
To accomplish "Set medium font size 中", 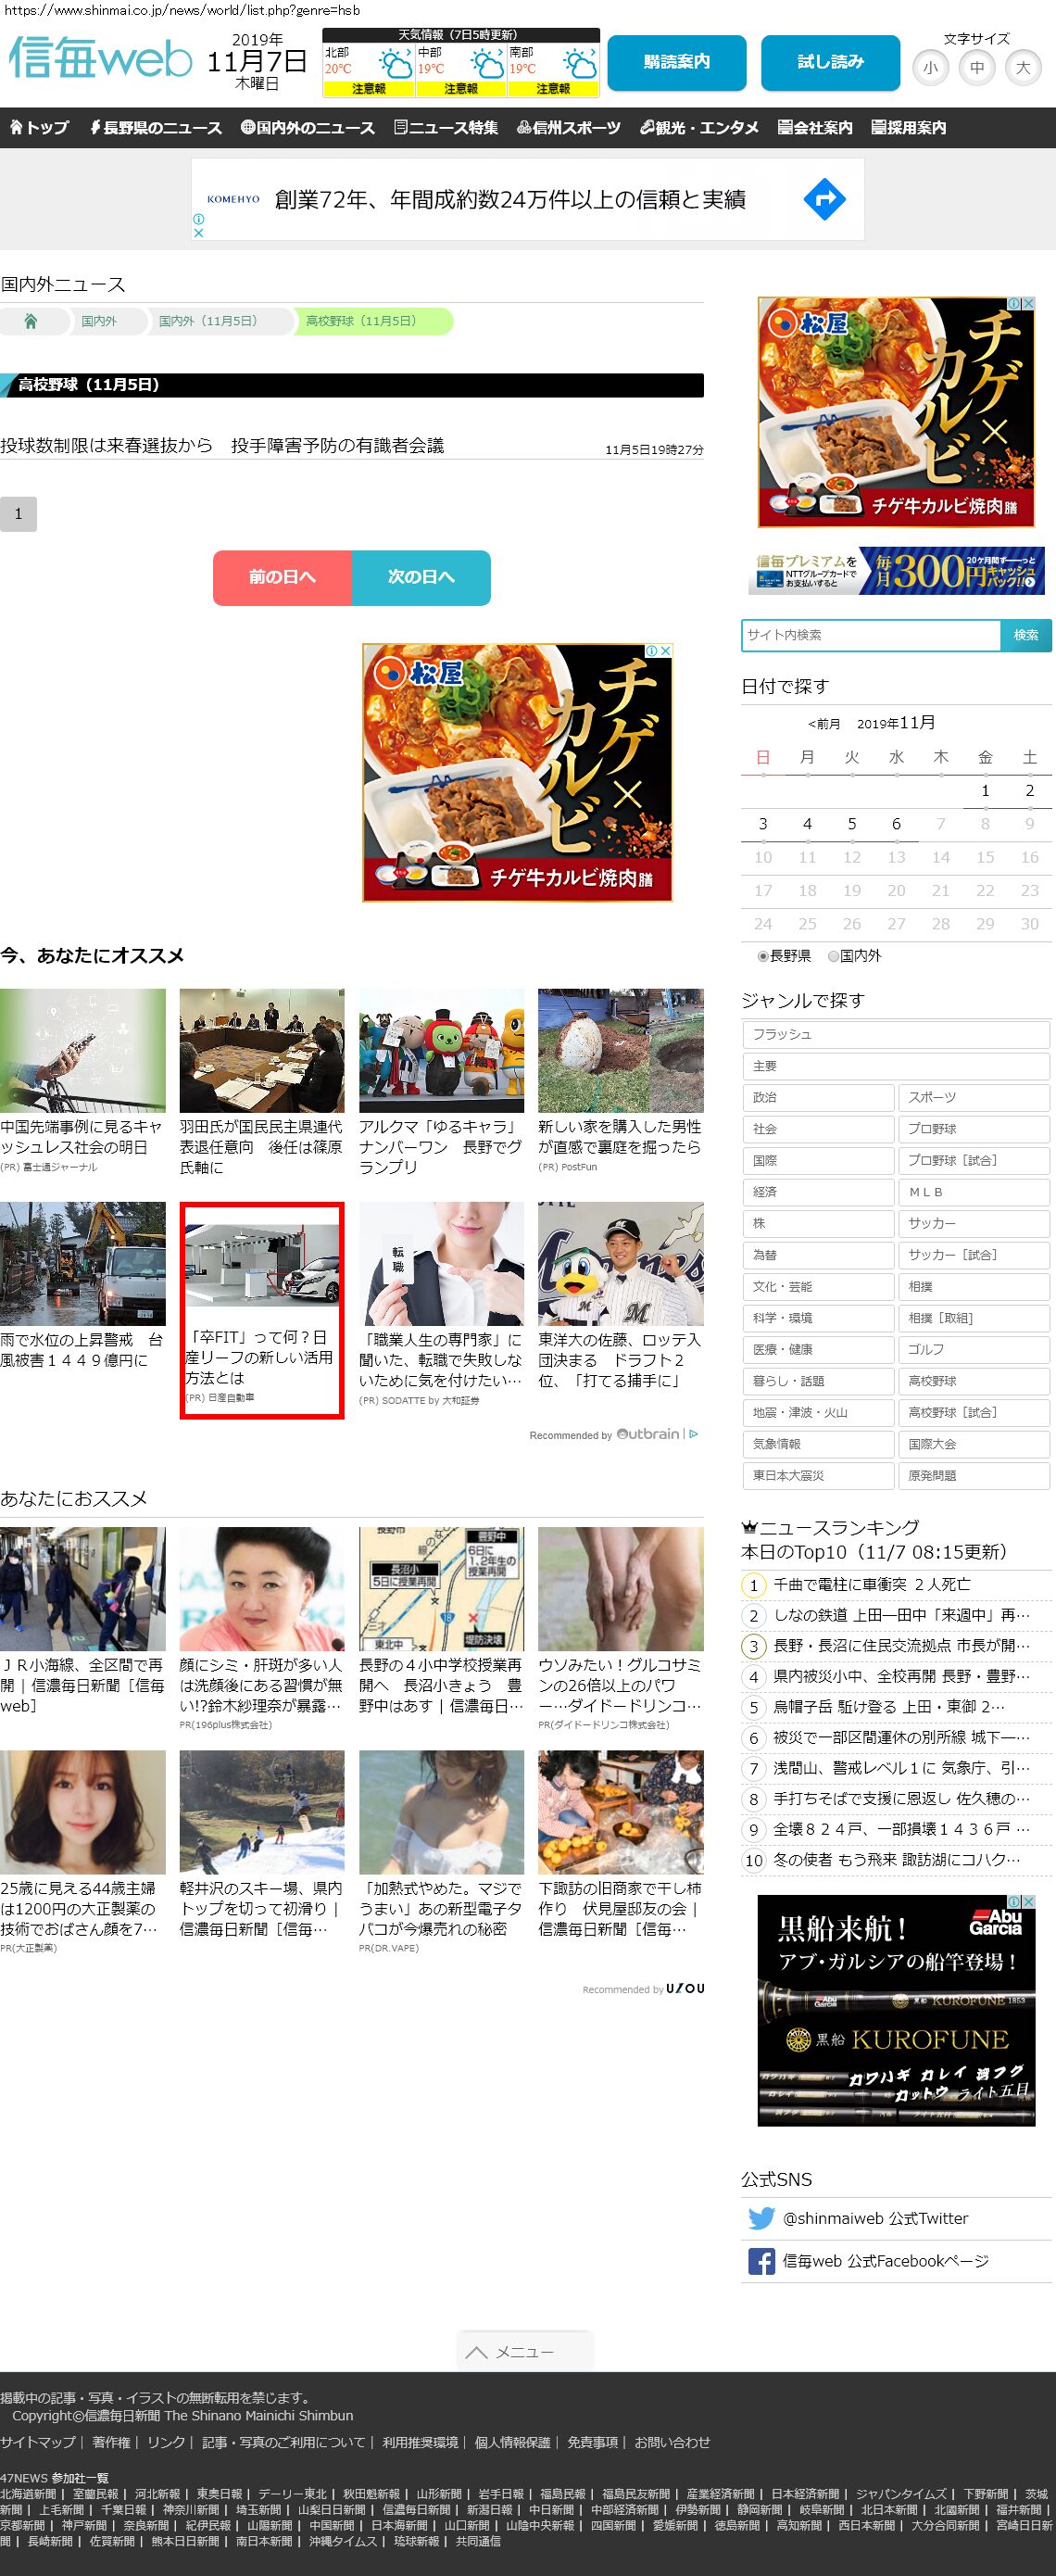I will pos(976,68).
